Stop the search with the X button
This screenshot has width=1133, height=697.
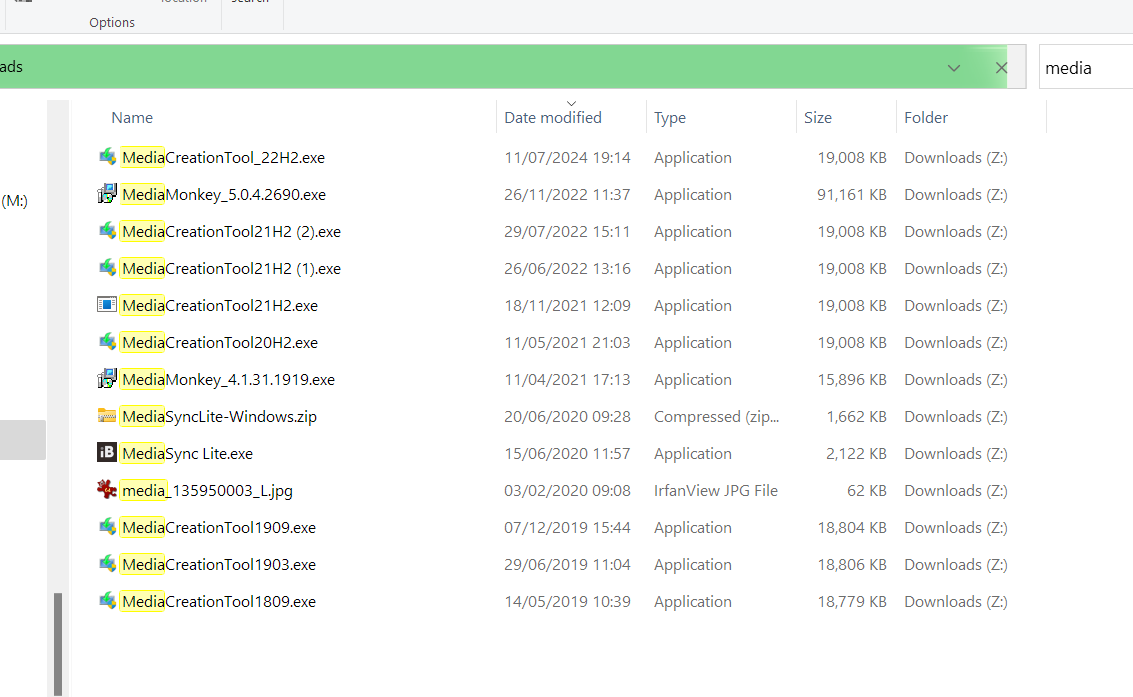(x=1001, y=68)
